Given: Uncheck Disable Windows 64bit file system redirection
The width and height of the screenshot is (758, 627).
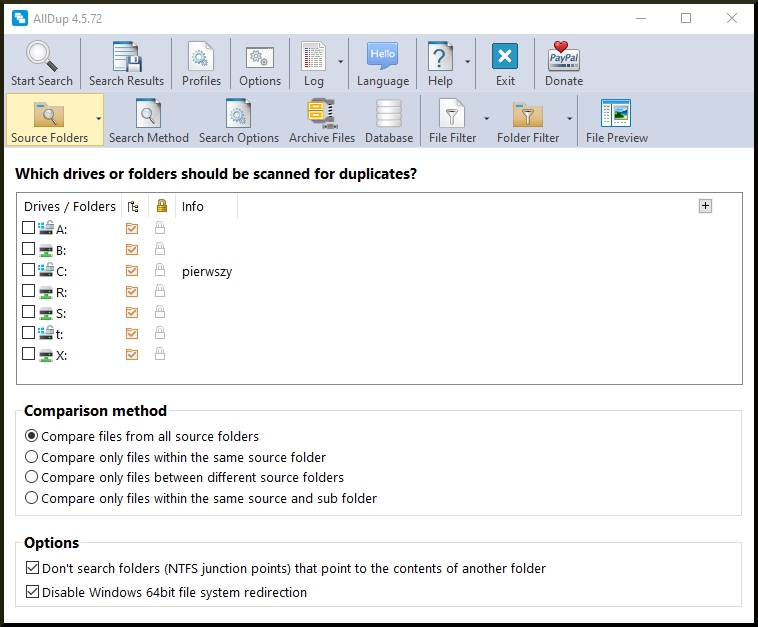Looking at the screenshot, I should 32,592.
